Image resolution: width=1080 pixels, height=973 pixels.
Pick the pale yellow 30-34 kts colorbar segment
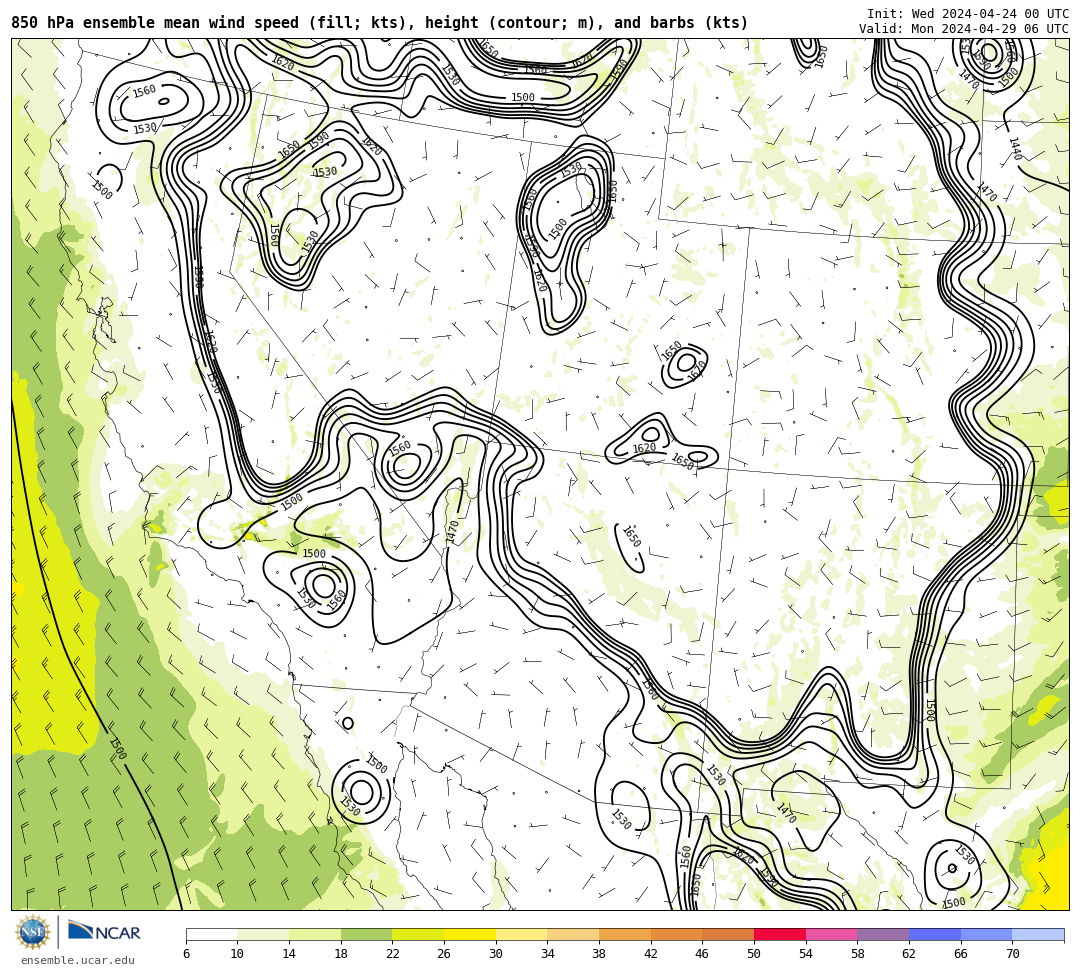pos(521,934)
